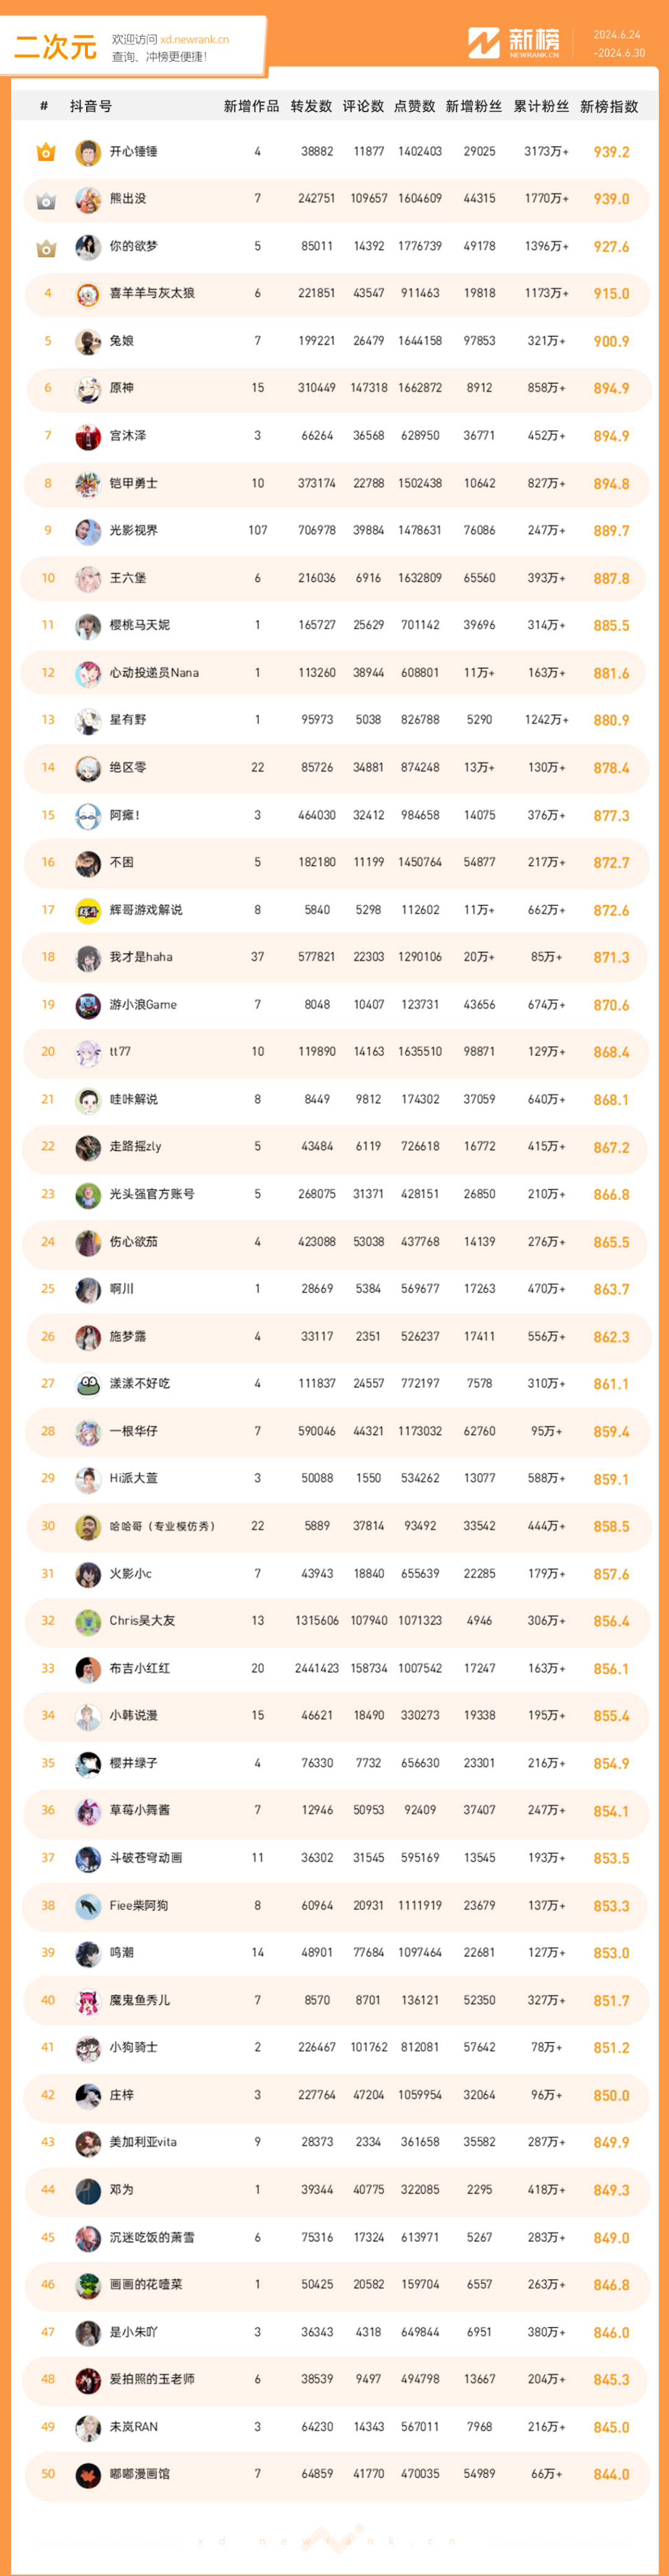Viewport: 669px width, 2576px height.
Task: Select the 累计粉丝 column header
Action: [541, 106]
